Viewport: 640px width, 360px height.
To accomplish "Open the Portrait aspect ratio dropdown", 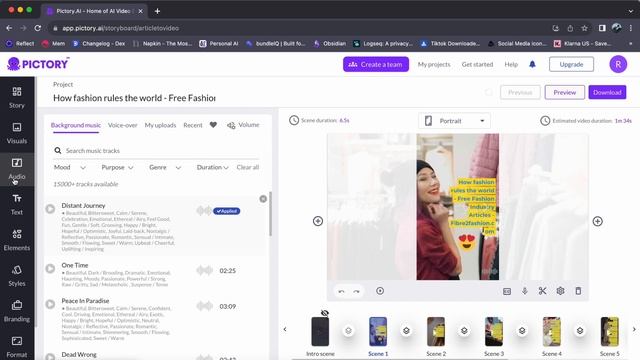I will pyautogui.click(x=454, y=121).
